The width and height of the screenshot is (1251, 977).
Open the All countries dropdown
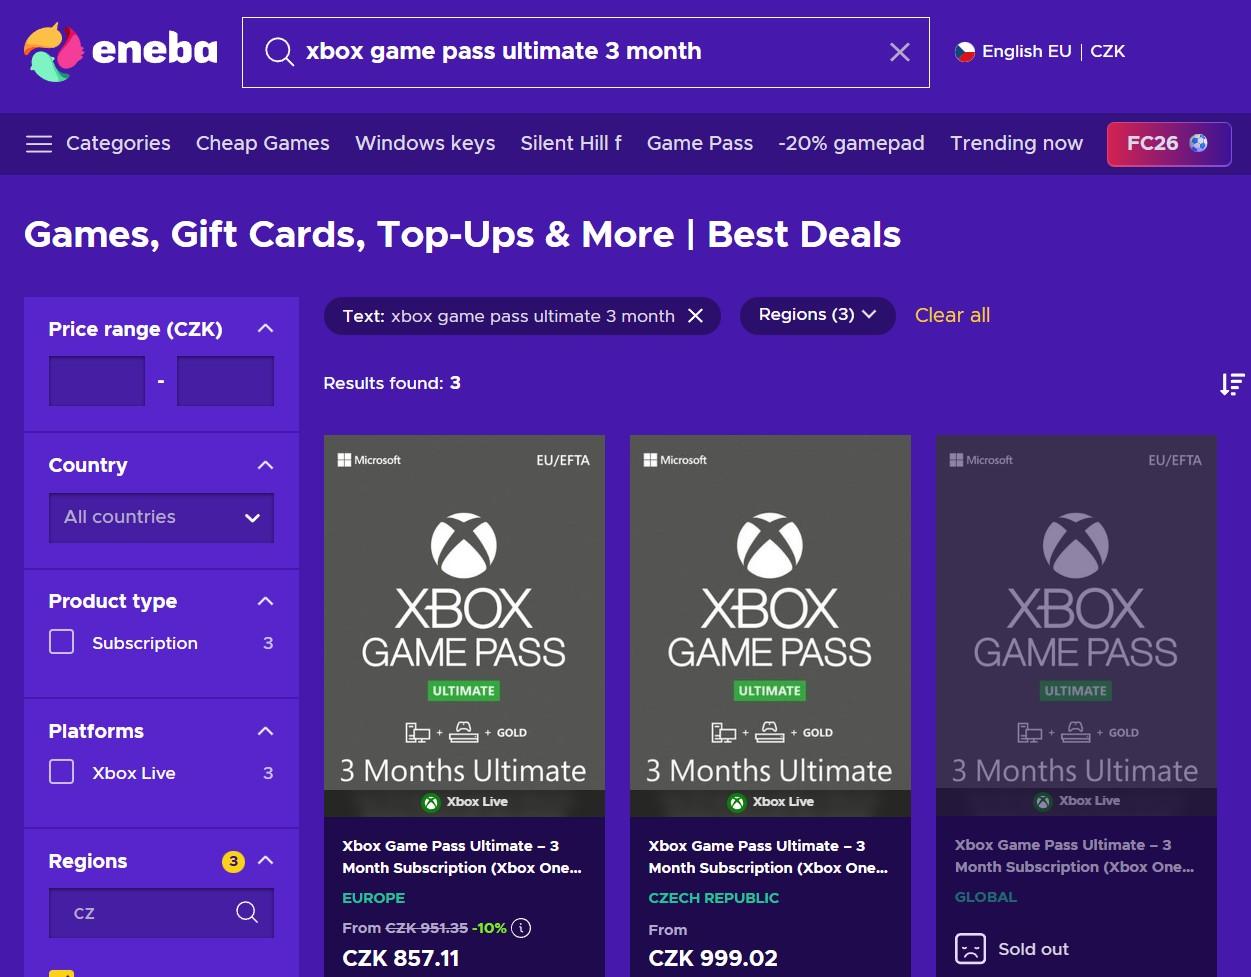click(161, 517)
